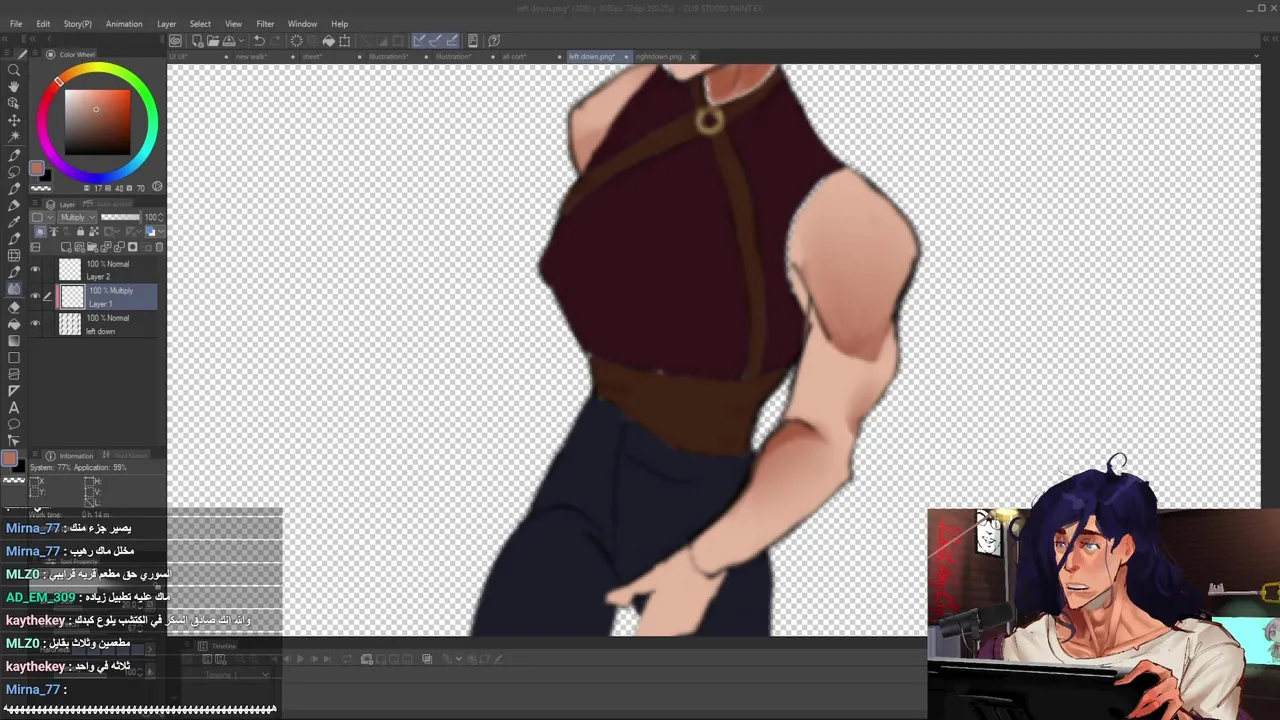Screen dimensions: 1280x720
Task: Toggle Lock layer padlock
Action: [80, 232]
